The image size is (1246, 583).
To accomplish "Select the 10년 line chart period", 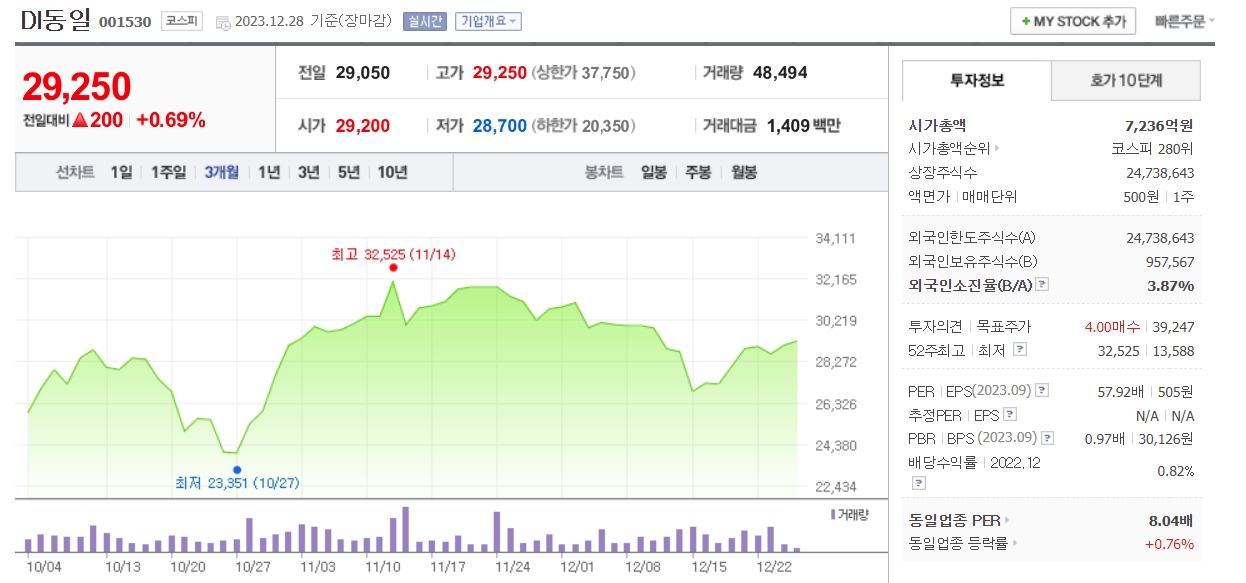I will (392, 172).
